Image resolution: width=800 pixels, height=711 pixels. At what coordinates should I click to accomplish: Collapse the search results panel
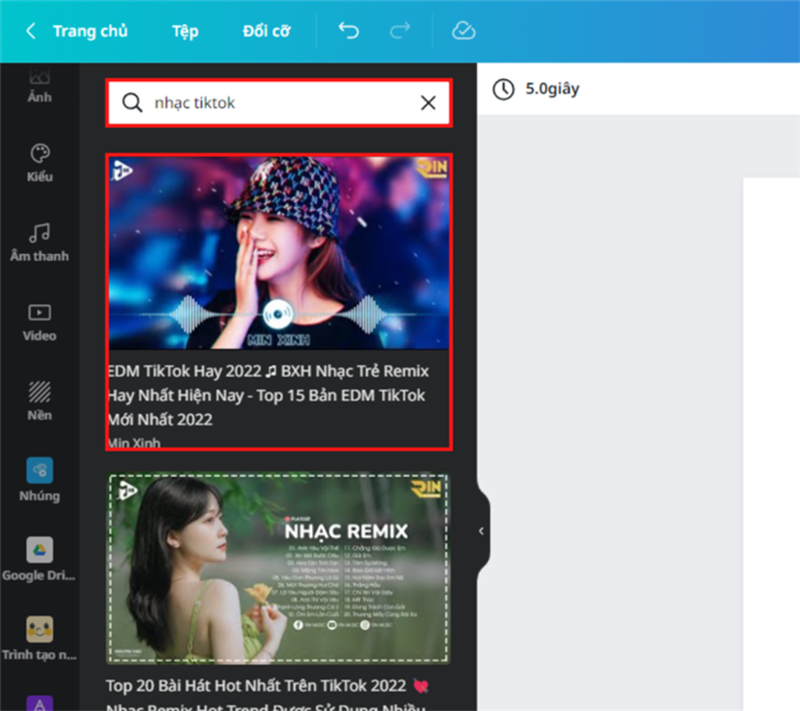pyautogui.click(x=482, y=530)
